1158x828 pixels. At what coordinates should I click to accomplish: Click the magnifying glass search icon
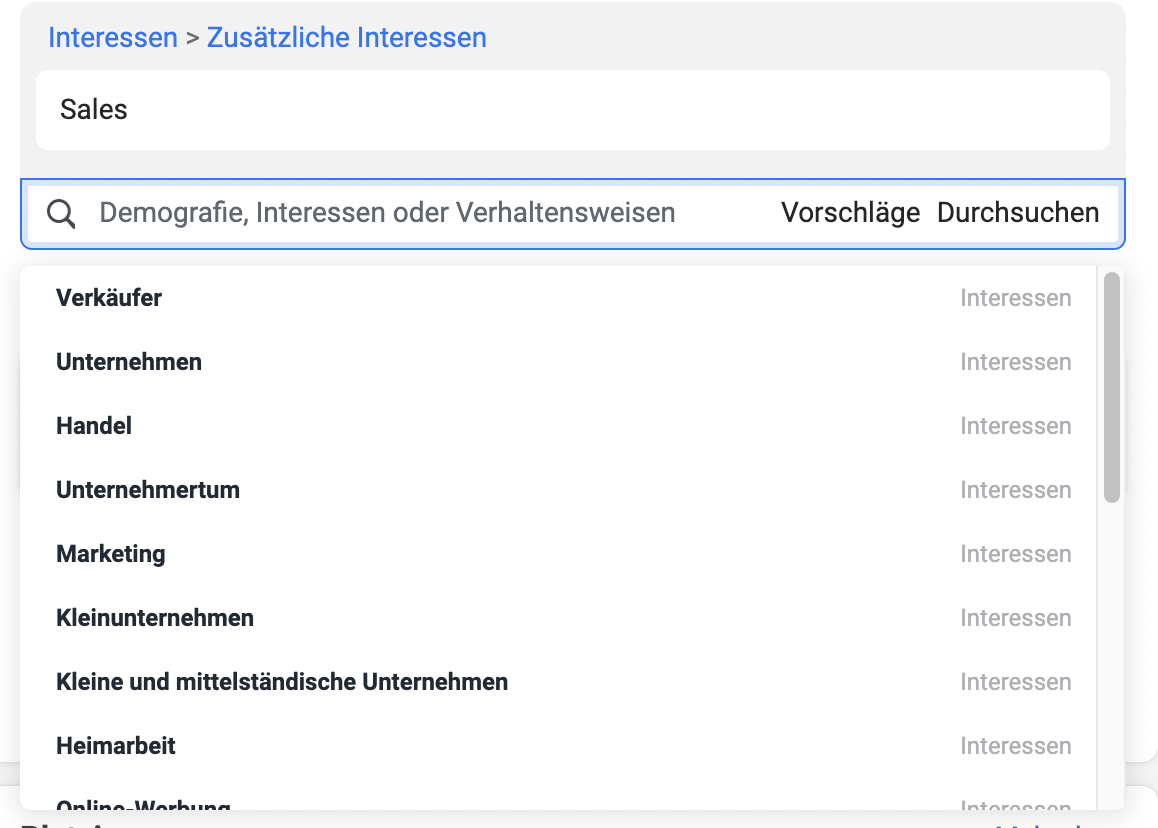62,213
